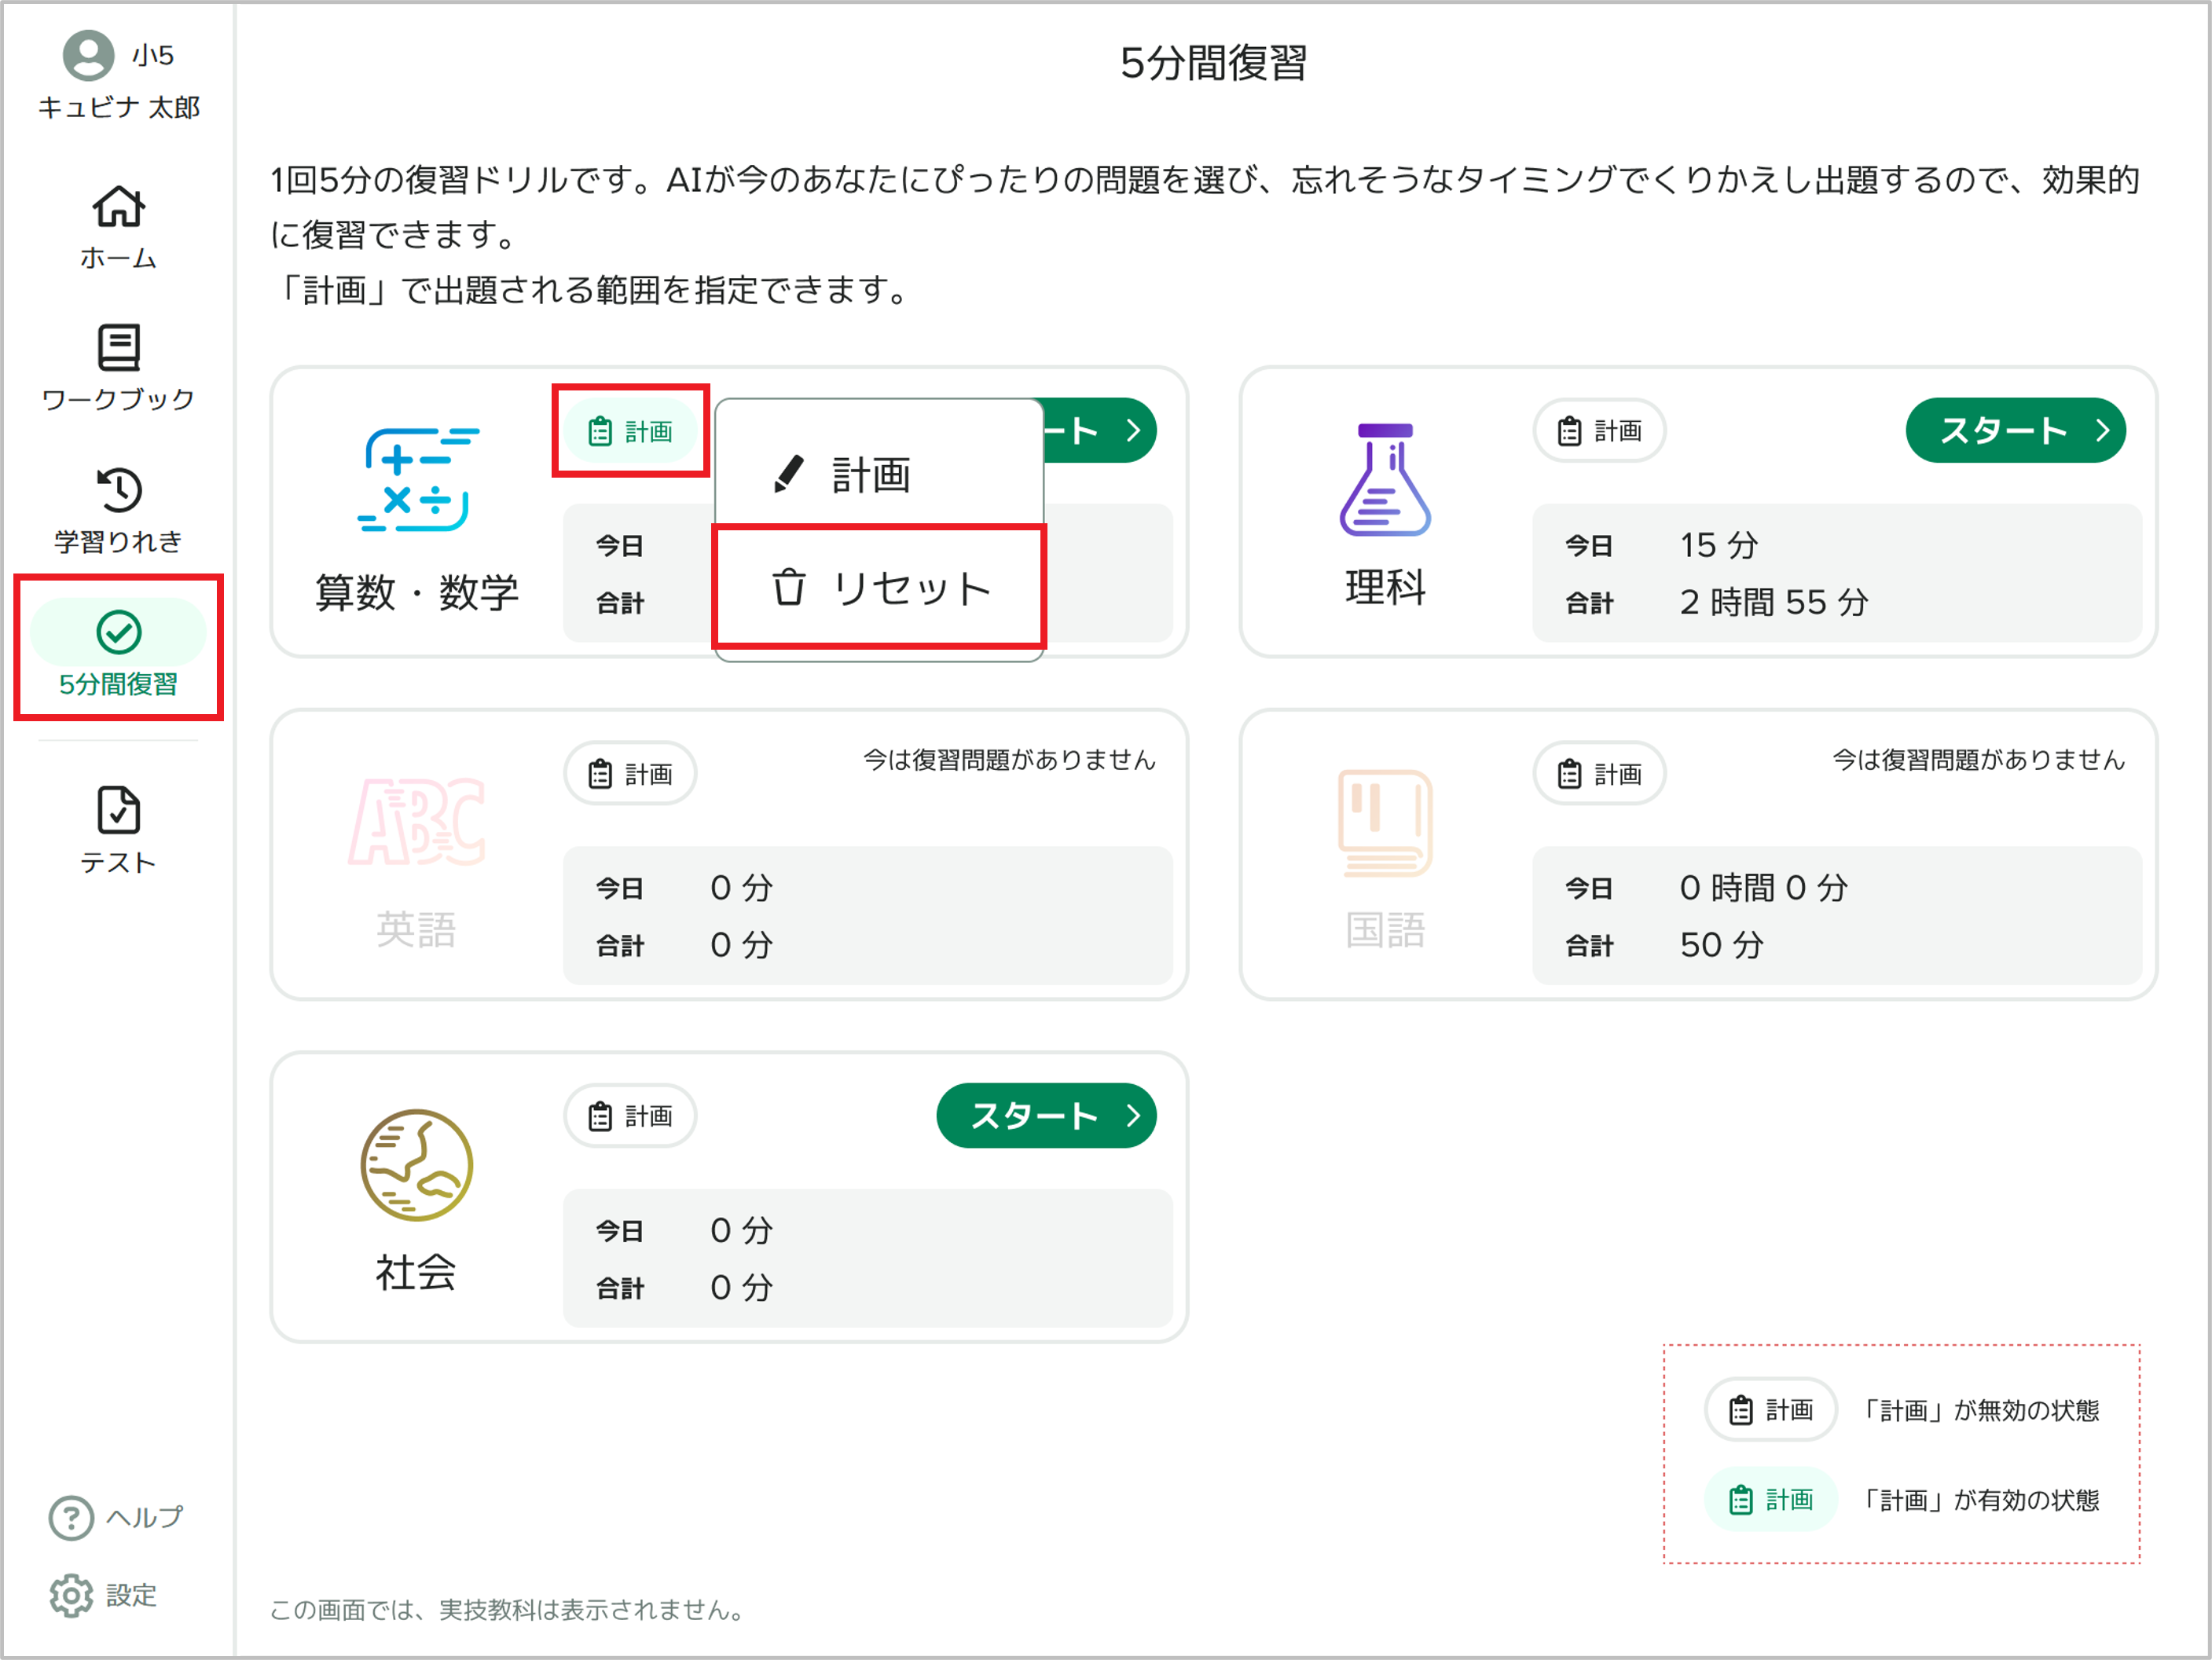
Task: Click the pencil icon beside 計画 in the popup
Action: coord(788,474)
